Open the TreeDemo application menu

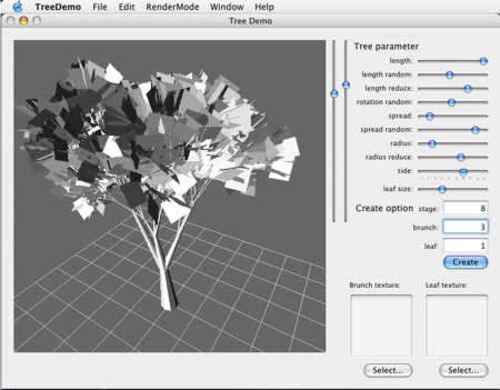click(x=58, y=7)
